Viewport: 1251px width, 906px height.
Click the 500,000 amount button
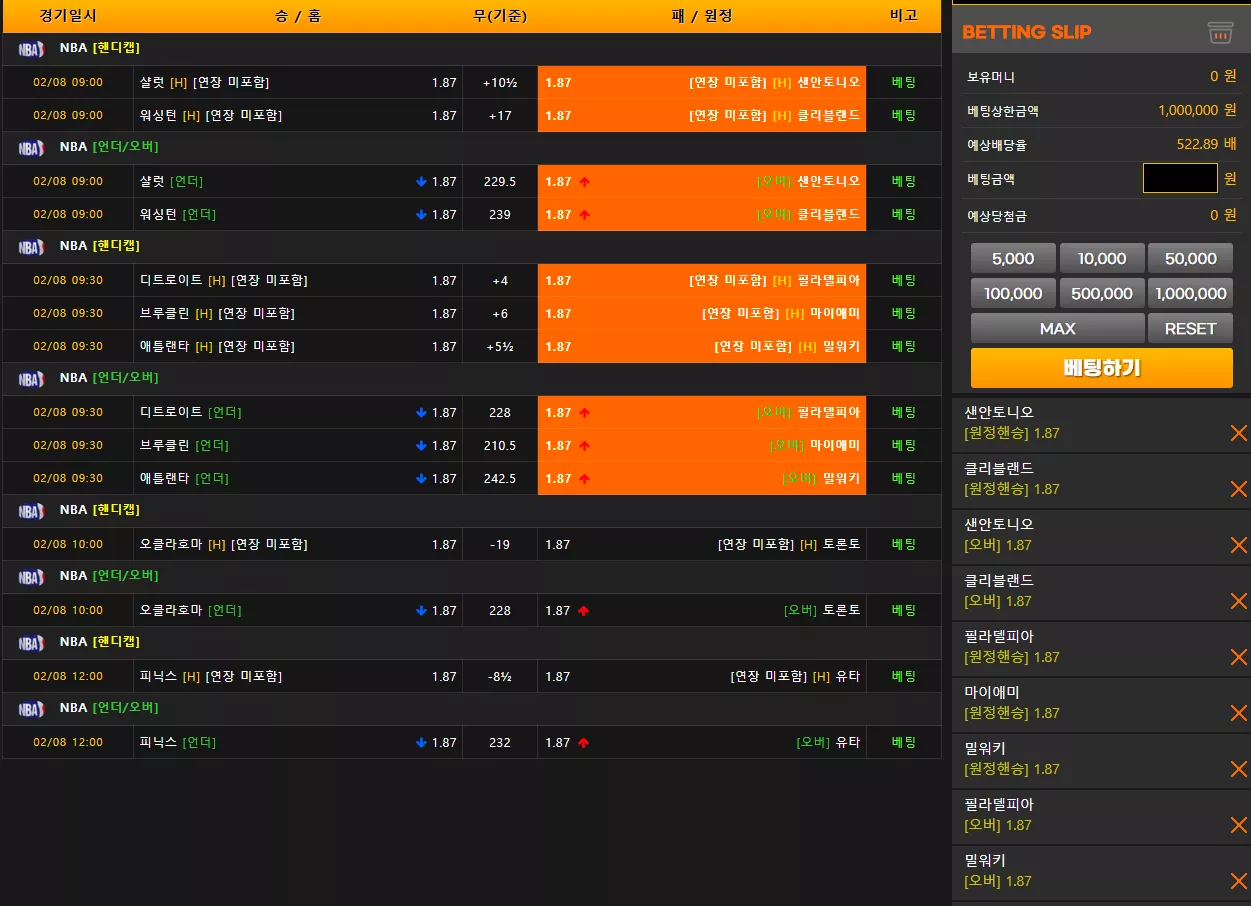click(1101, 293)
